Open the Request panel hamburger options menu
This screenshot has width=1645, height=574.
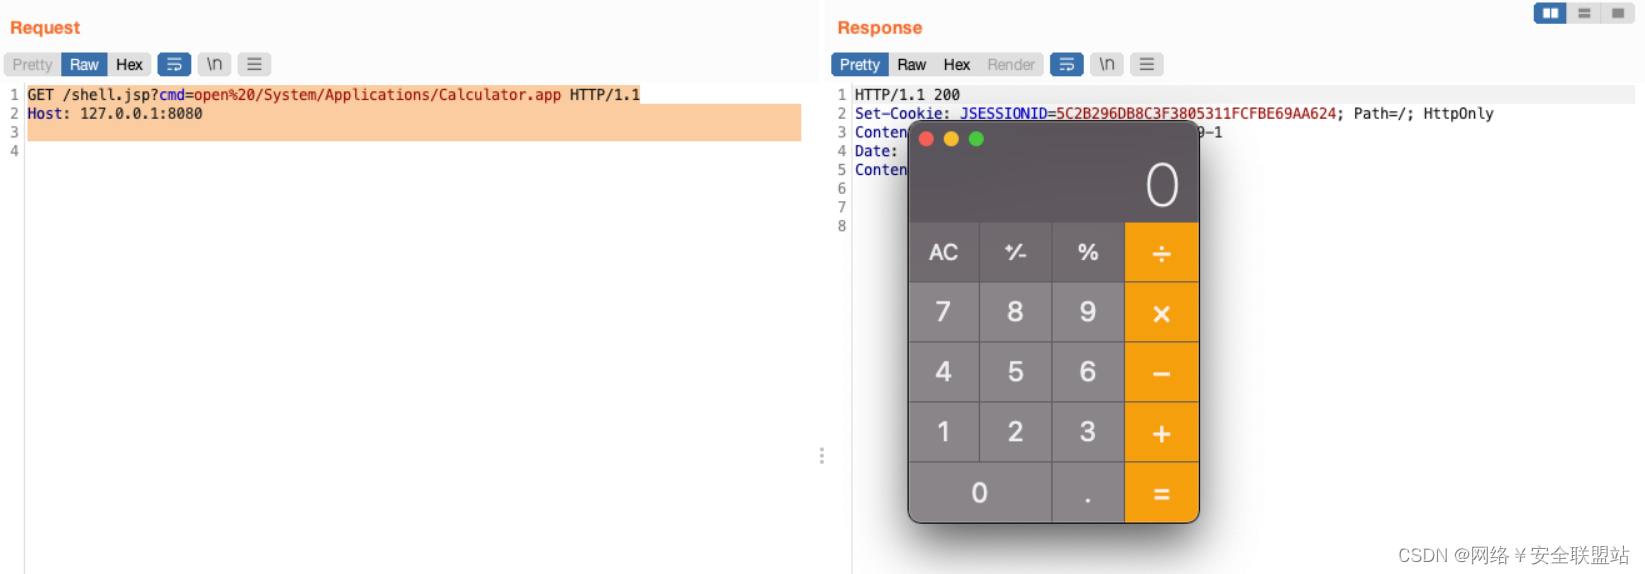254,65
